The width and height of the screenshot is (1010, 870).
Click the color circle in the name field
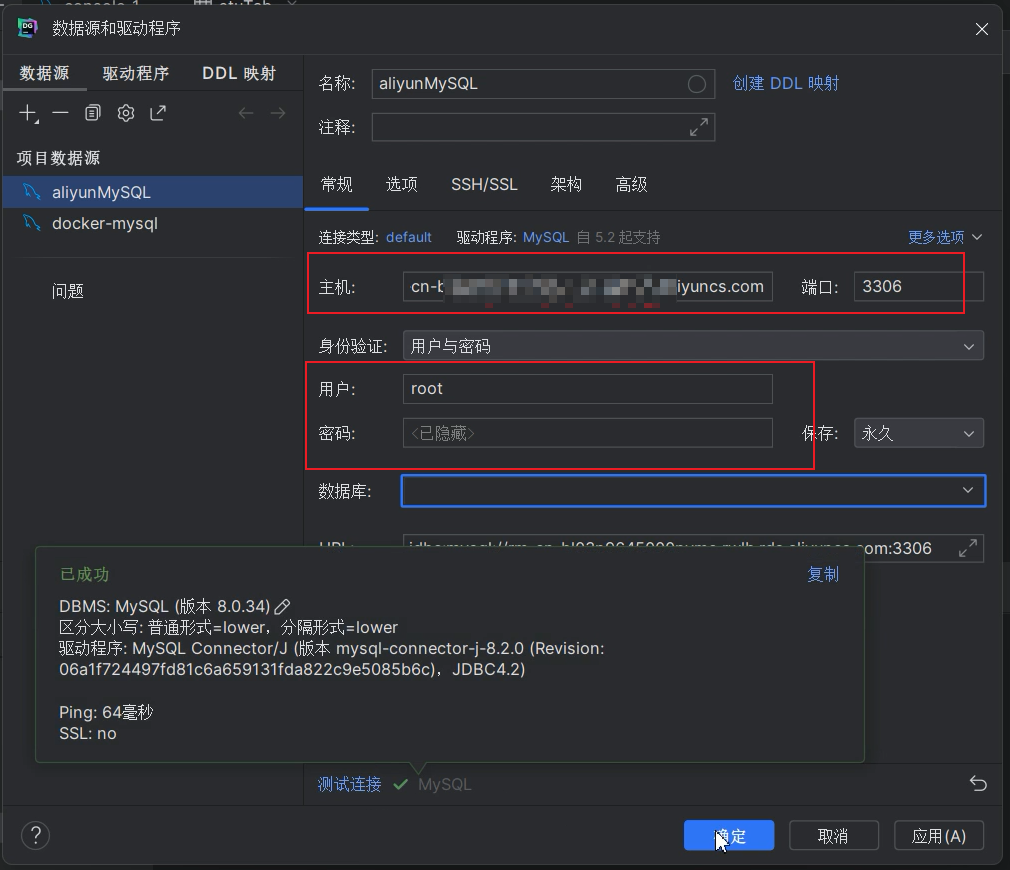pos(696,84)
